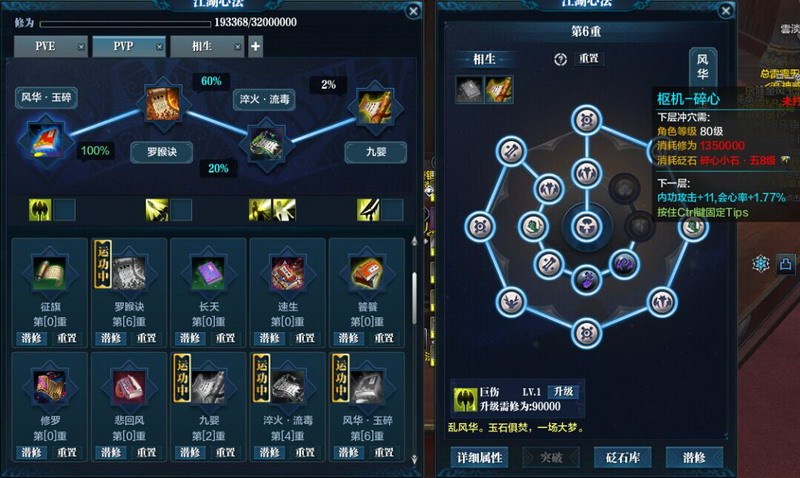Select the 巨伤 skill icon
800x478 pixels.
tap(465, 399)
